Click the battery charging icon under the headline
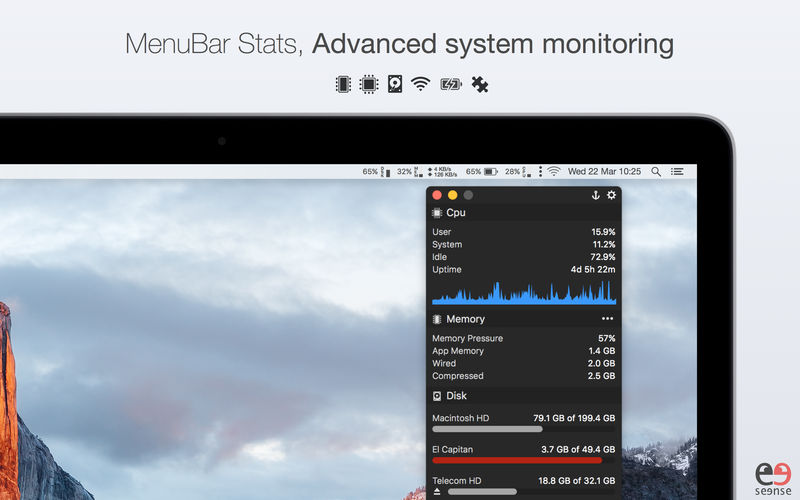 [451, 84]
